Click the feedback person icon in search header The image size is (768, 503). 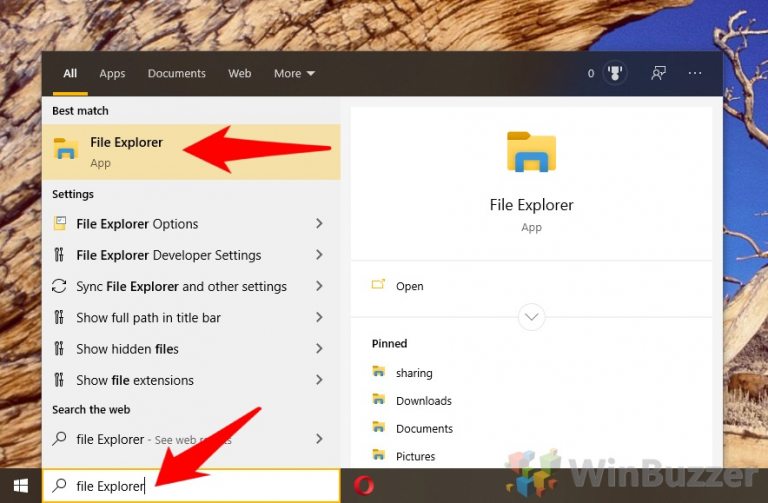[x=658, y=73]
